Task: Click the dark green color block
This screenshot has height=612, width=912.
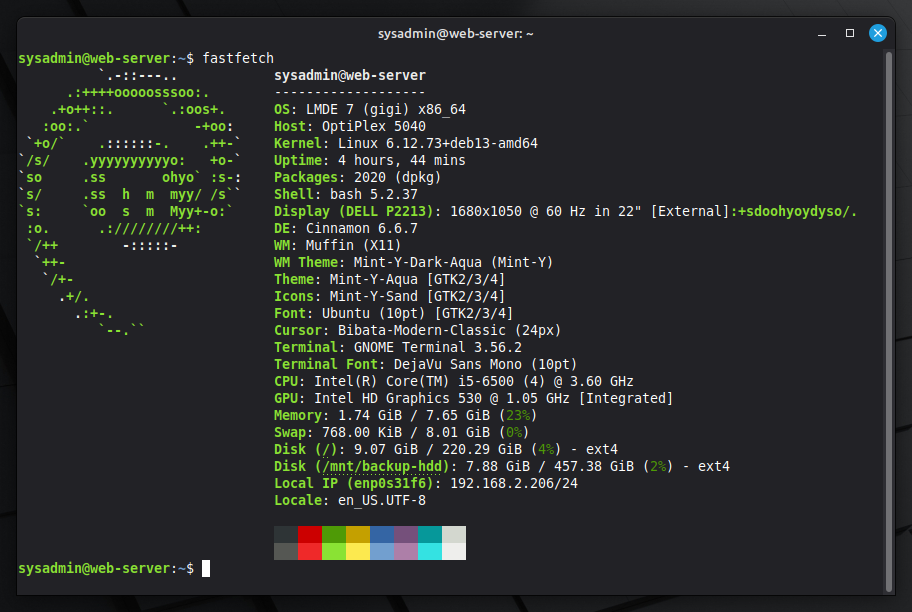Action: coord(334,534)
